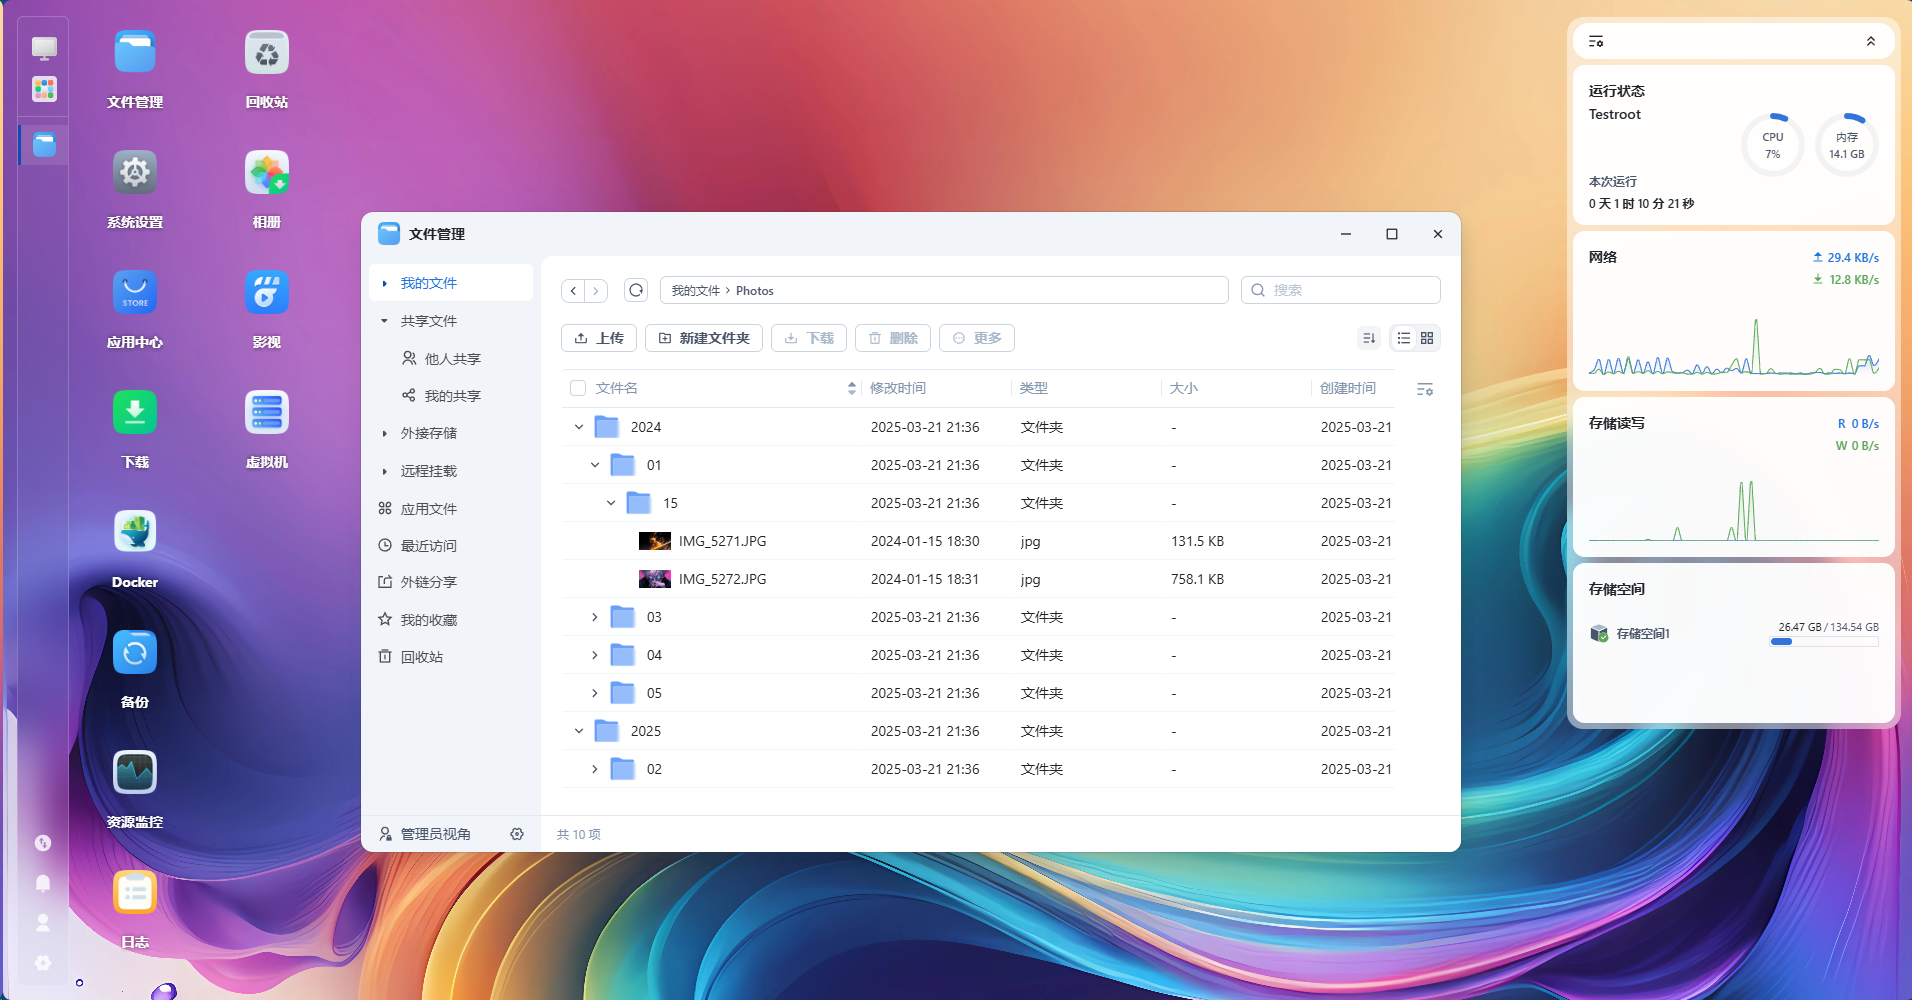Sort by the 修改时间 column header
The height and width of the screenshot is (1000, 1912).
[x=898, y=388]
